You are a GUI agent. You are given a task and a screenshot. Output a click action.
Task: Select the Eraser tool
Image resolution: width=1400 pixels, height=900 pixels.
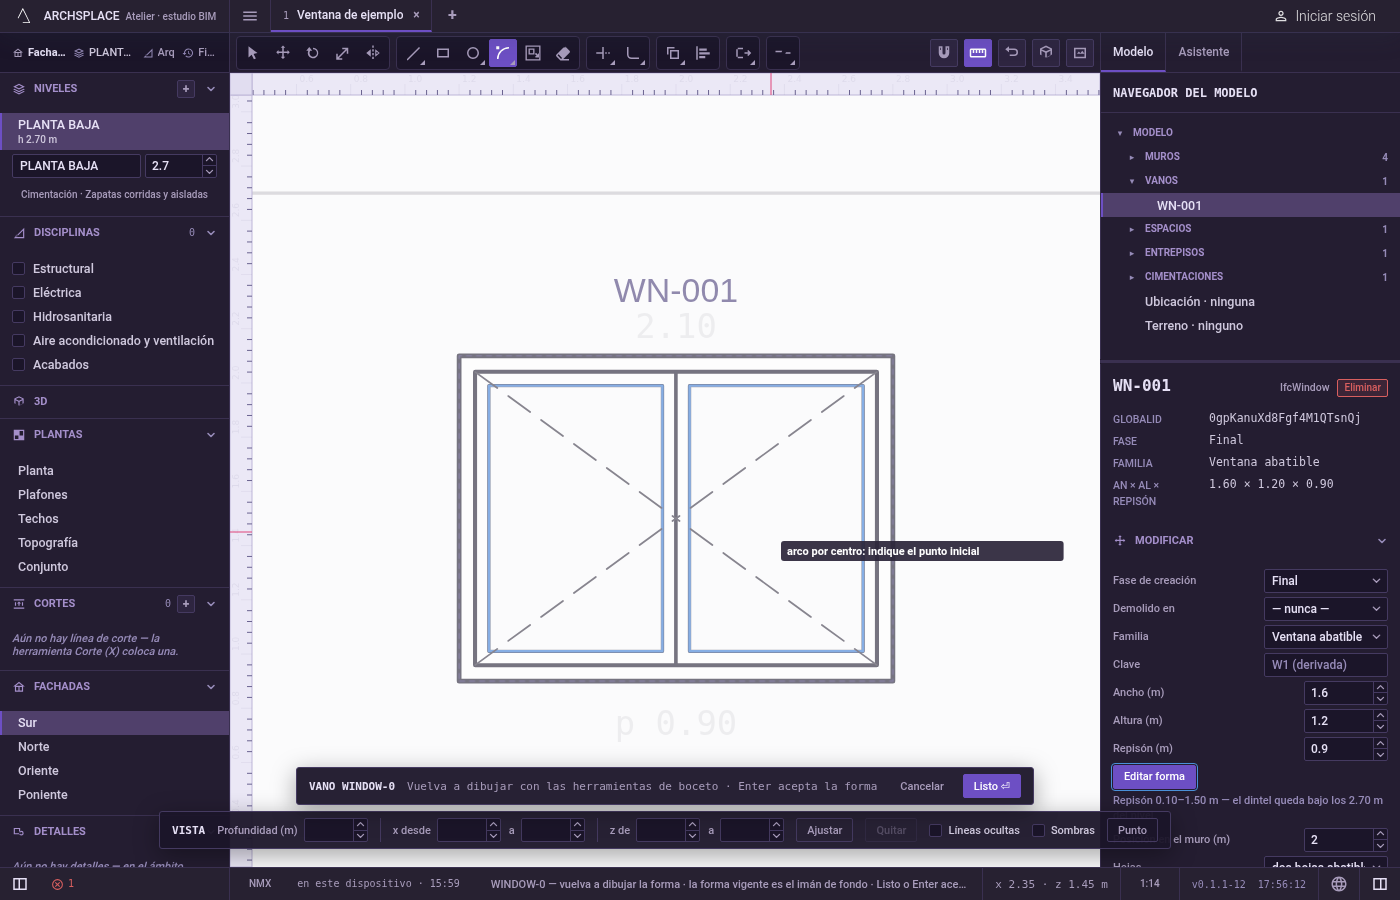pos(563,53)
